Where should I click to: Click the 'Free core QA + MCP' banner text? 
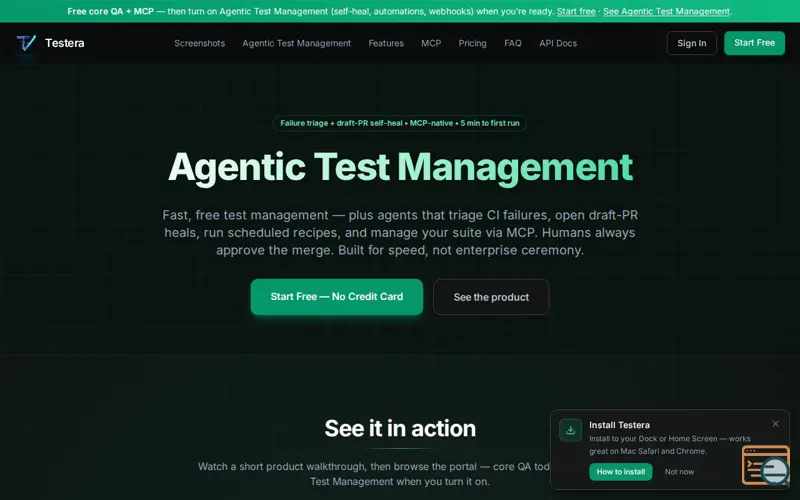(111, 11)
